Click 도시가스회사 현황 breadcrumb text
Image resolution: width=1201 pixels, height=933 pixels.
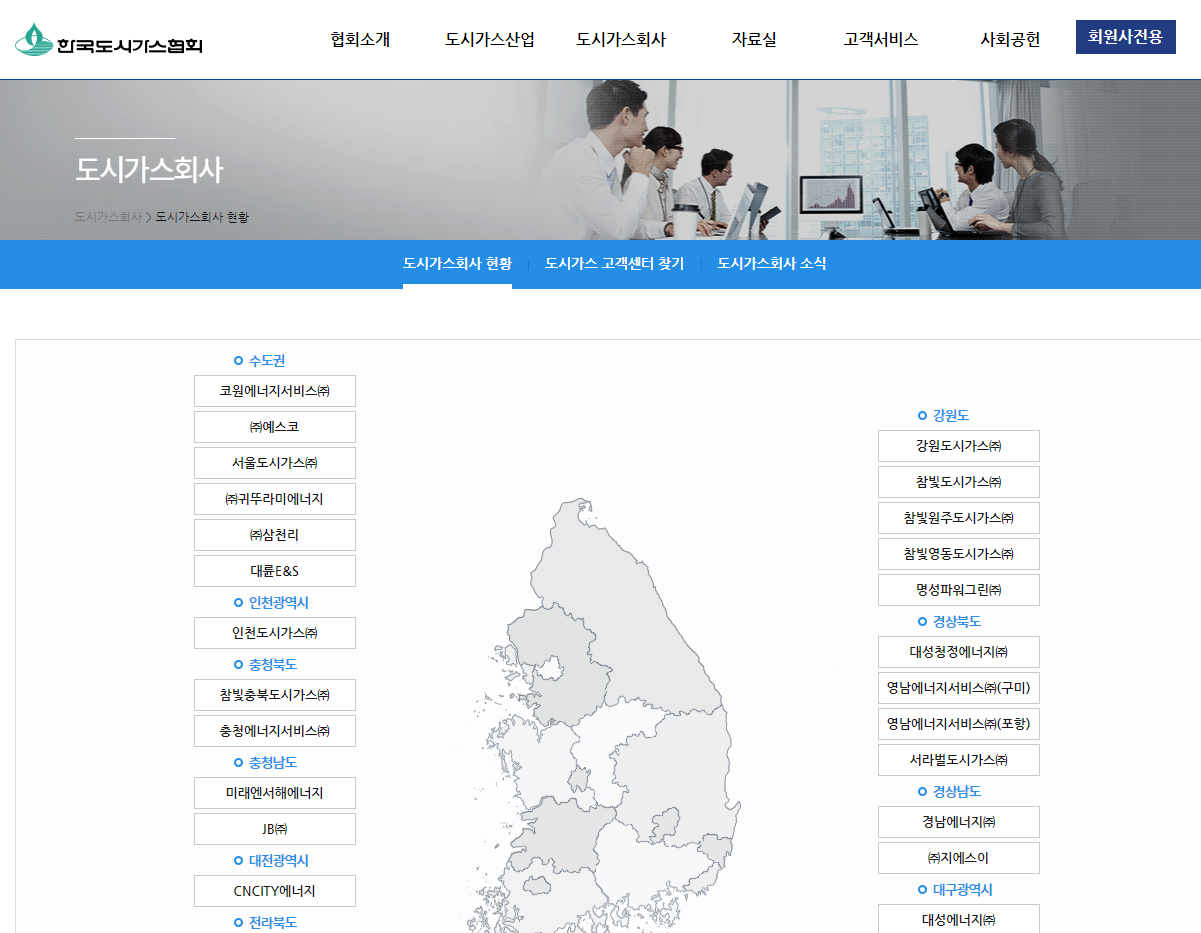[x=202, y=217]
